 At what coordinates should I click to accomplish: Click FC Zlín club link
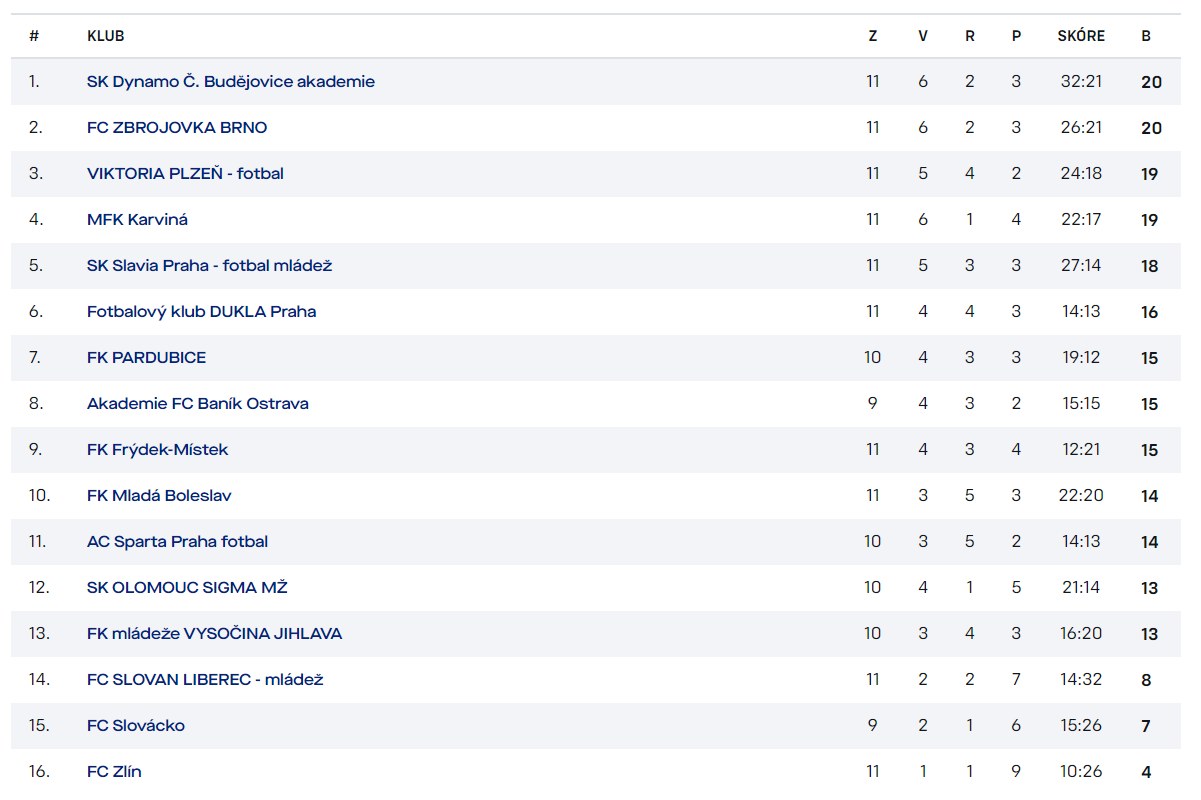(114, 772)
